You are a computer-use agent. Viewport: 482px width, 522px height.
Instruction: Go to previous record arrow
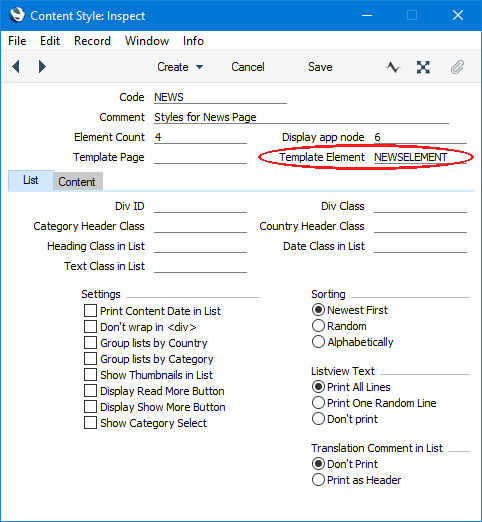pyautogui.click(x=16, y=67)
